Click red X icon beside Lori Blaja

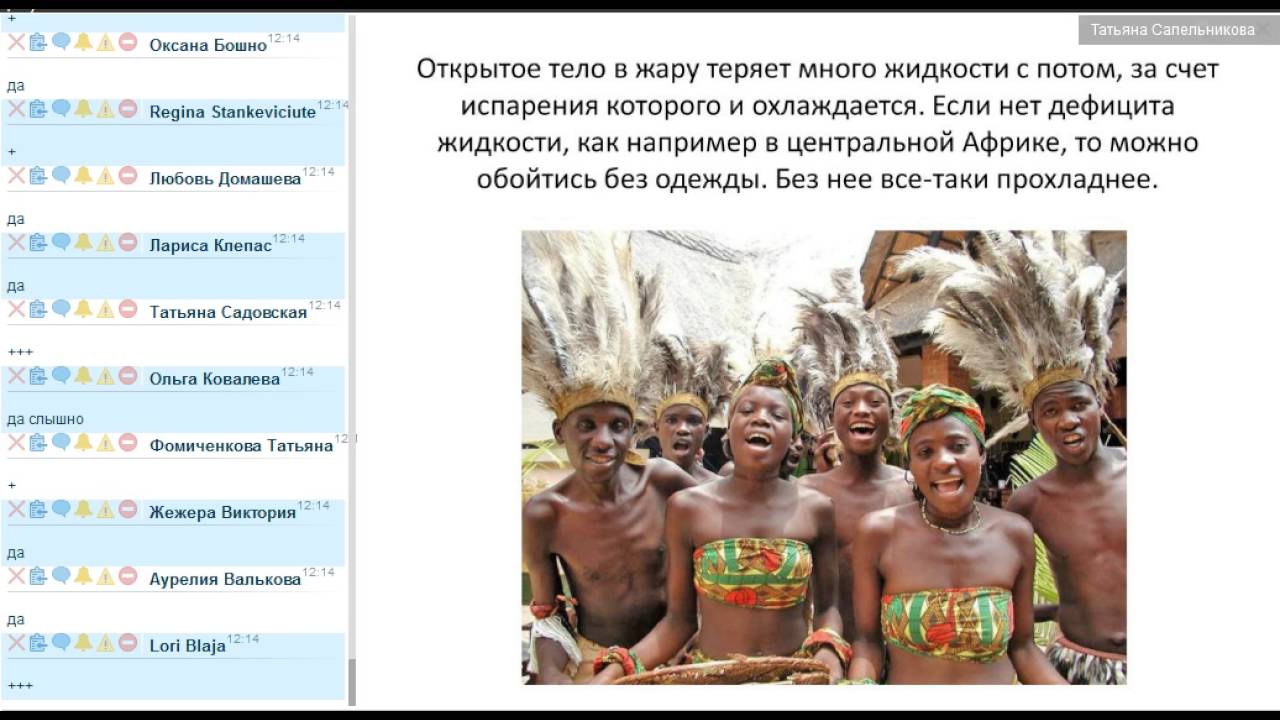(x=16, y=642)
